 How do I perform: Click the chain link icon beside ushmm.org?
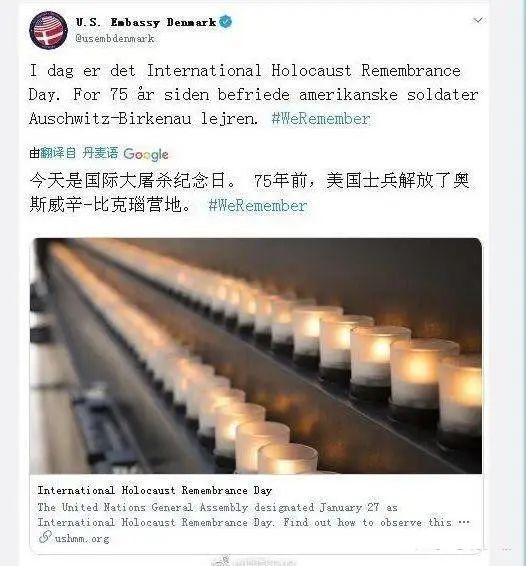pos(45,537)
